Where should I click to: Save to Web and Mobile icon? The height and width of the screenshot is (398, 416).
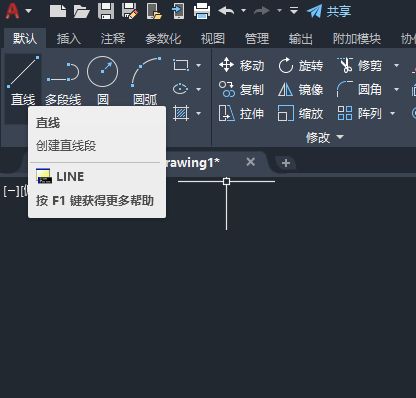[x=178, y=11]
